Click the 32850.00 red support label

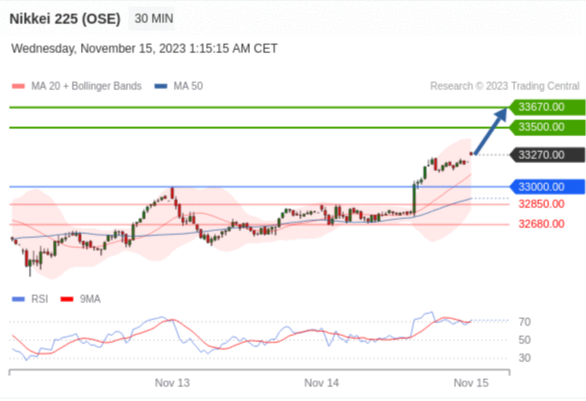tap(541, 204)
